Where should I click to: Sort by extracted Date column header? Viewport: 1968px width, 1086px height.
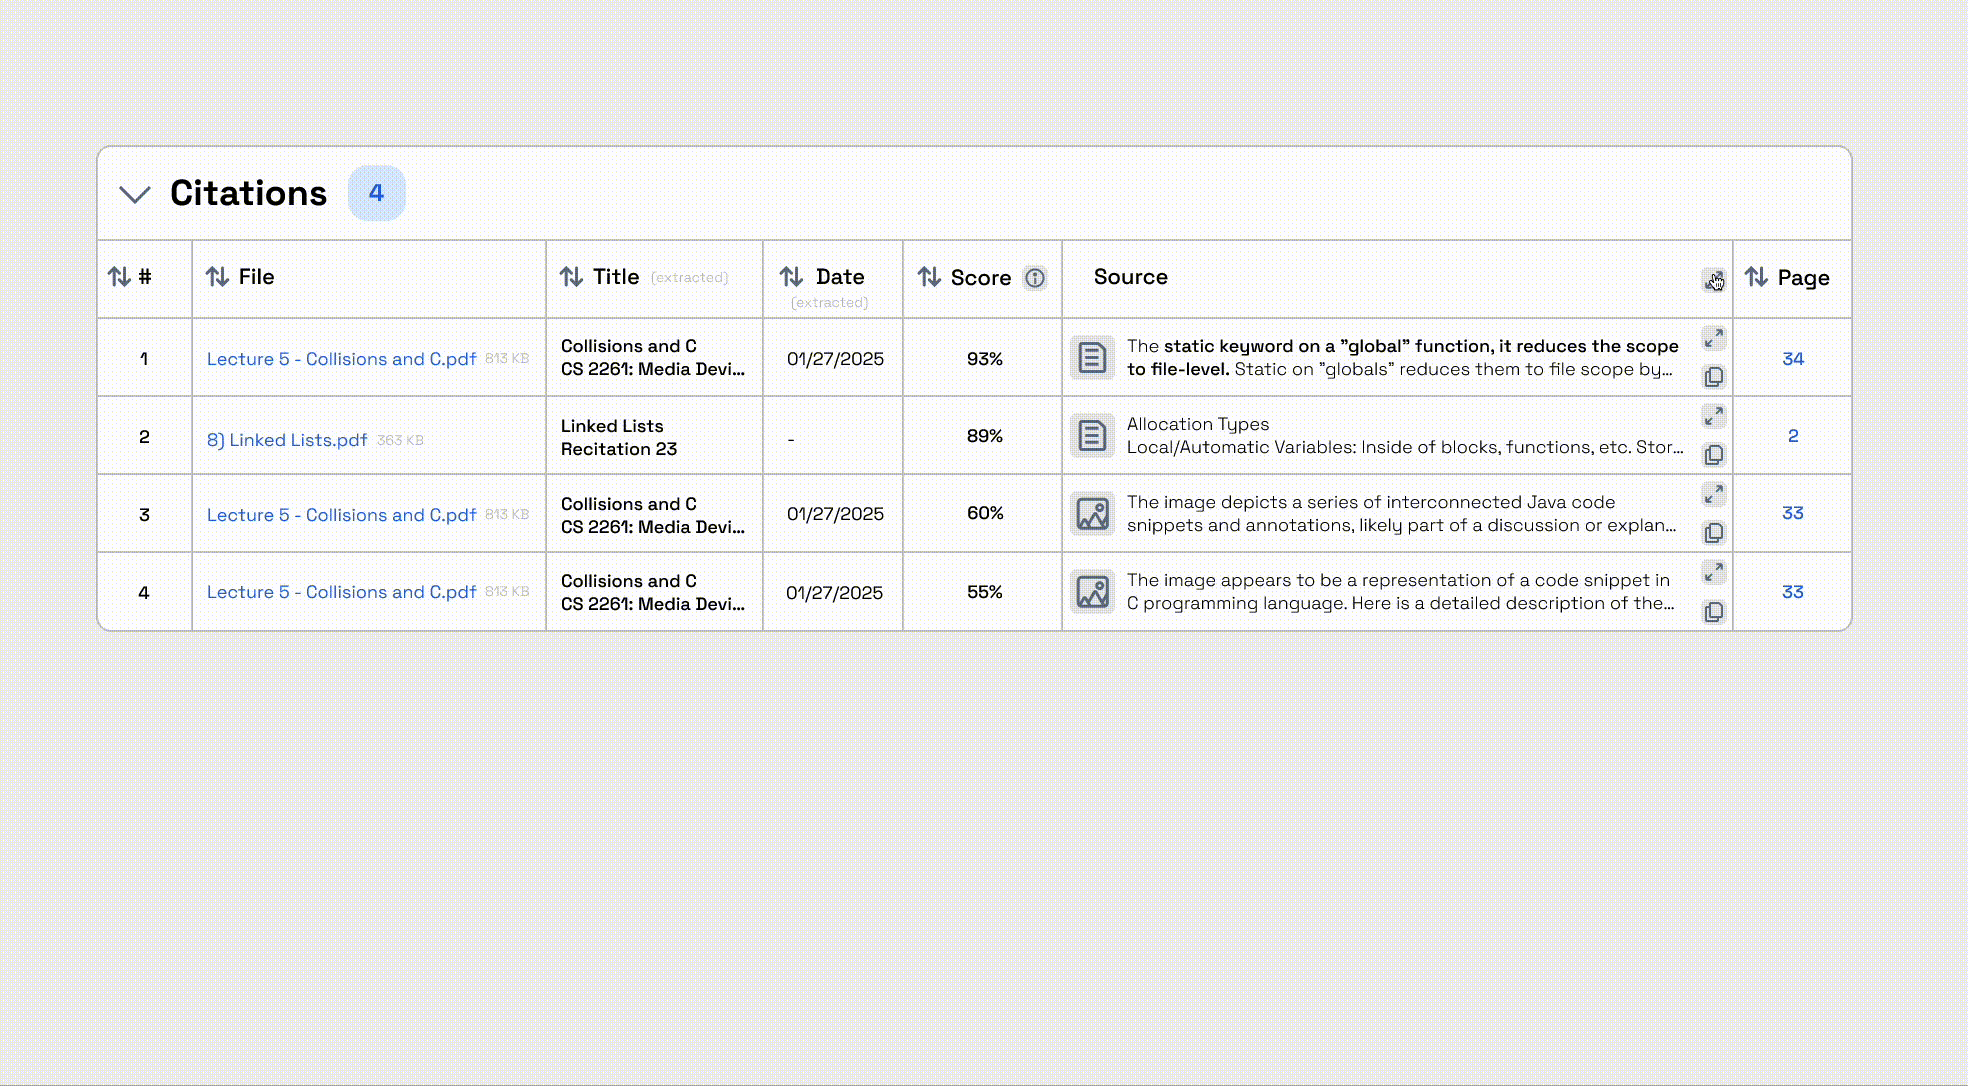pos(792,277)
